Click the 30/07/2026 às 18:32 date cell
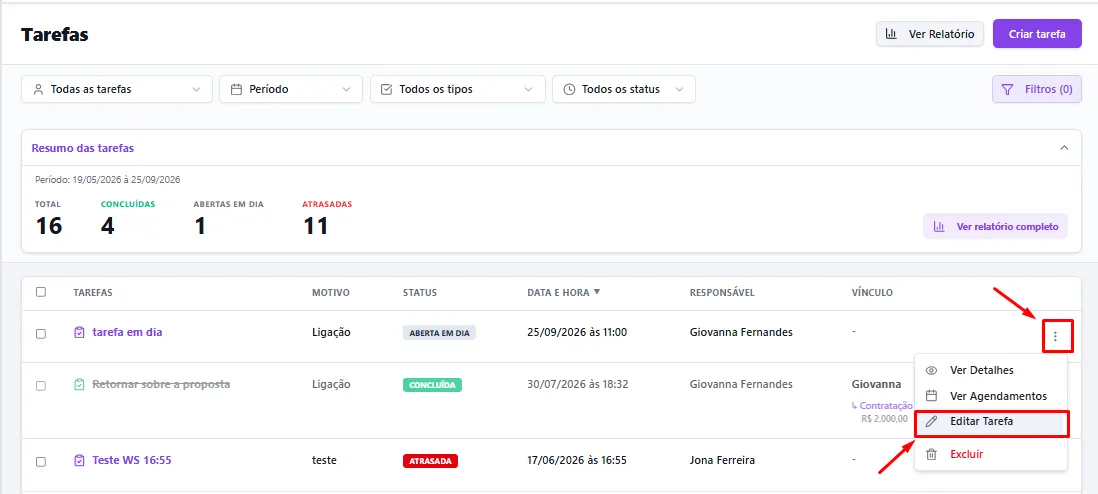Image resolution: width=1098 pixels, height=494 pixels. [578, 385]
